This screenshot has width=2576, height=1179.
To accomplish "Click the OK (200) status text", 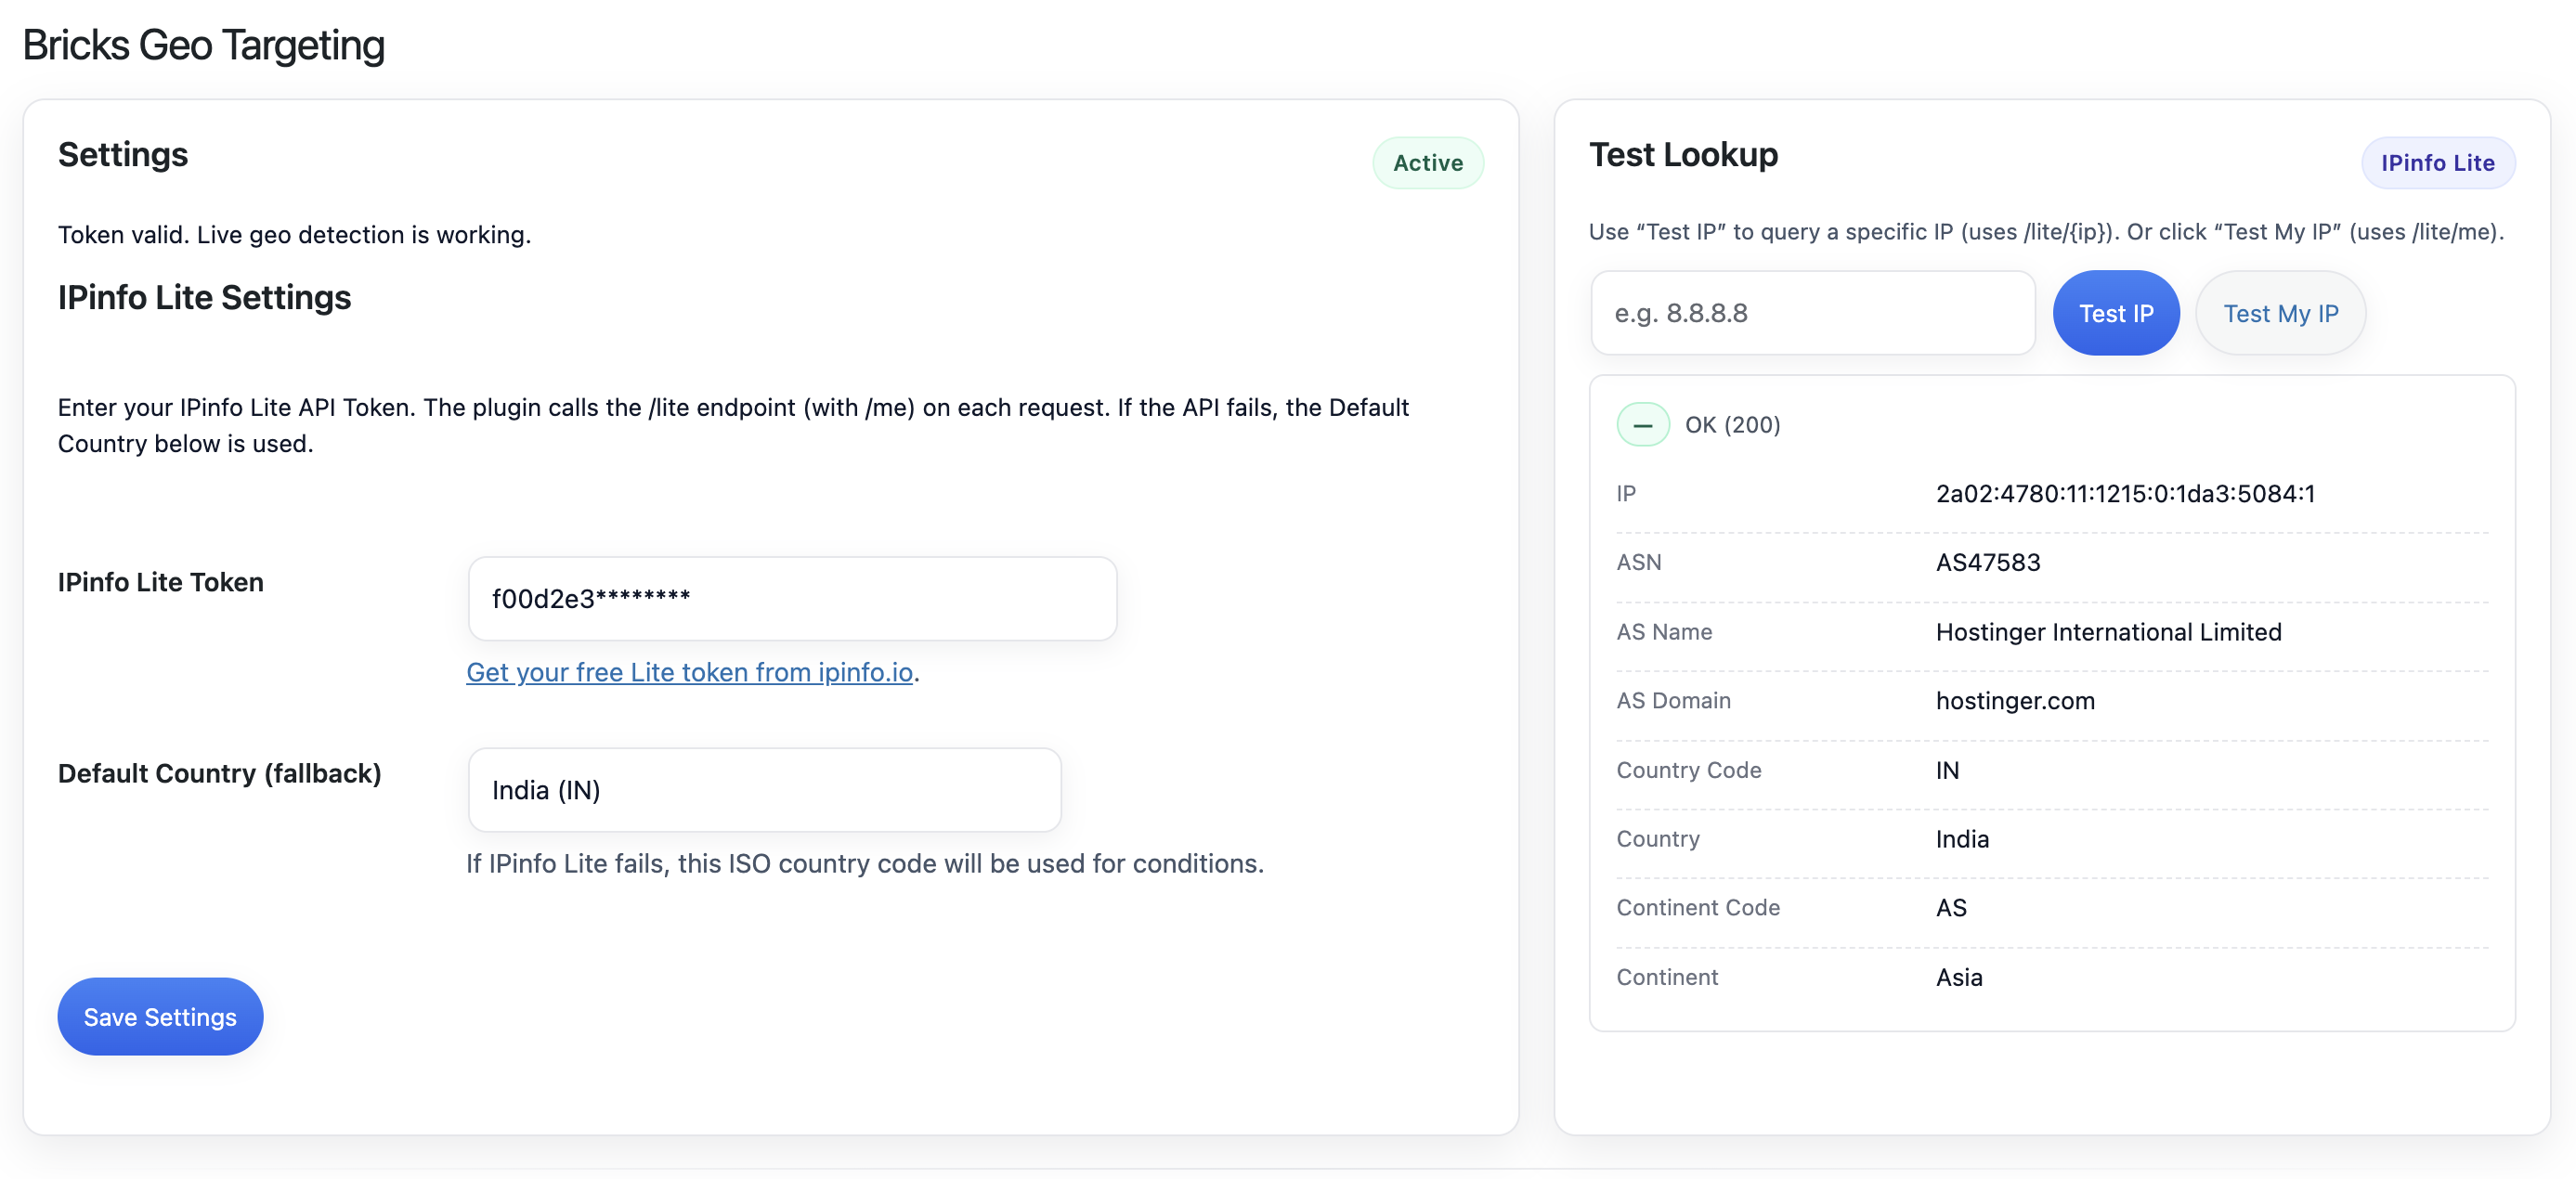I will [1732, 424].
